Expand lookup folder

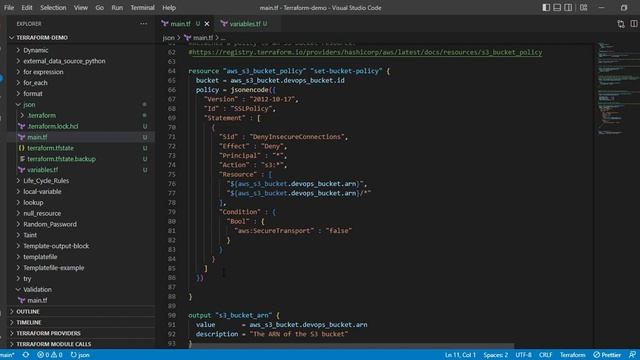click(82, 202)
